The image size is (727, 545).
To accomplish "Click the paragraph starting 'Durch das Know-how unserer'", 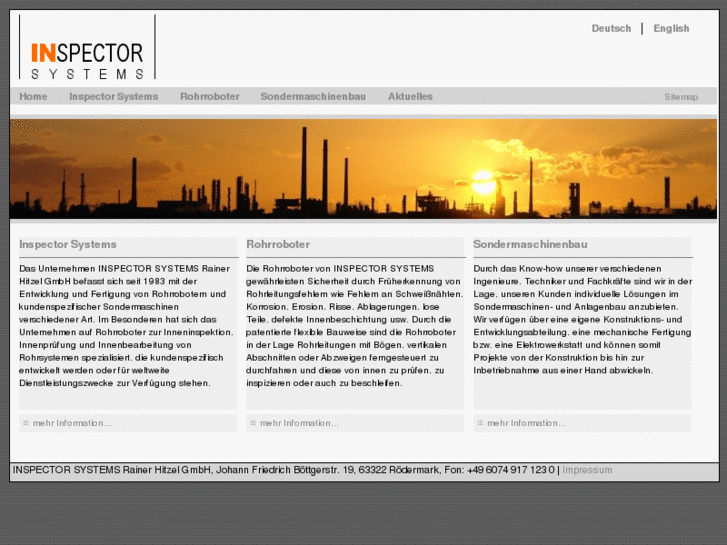I will [x=582, y=320].
